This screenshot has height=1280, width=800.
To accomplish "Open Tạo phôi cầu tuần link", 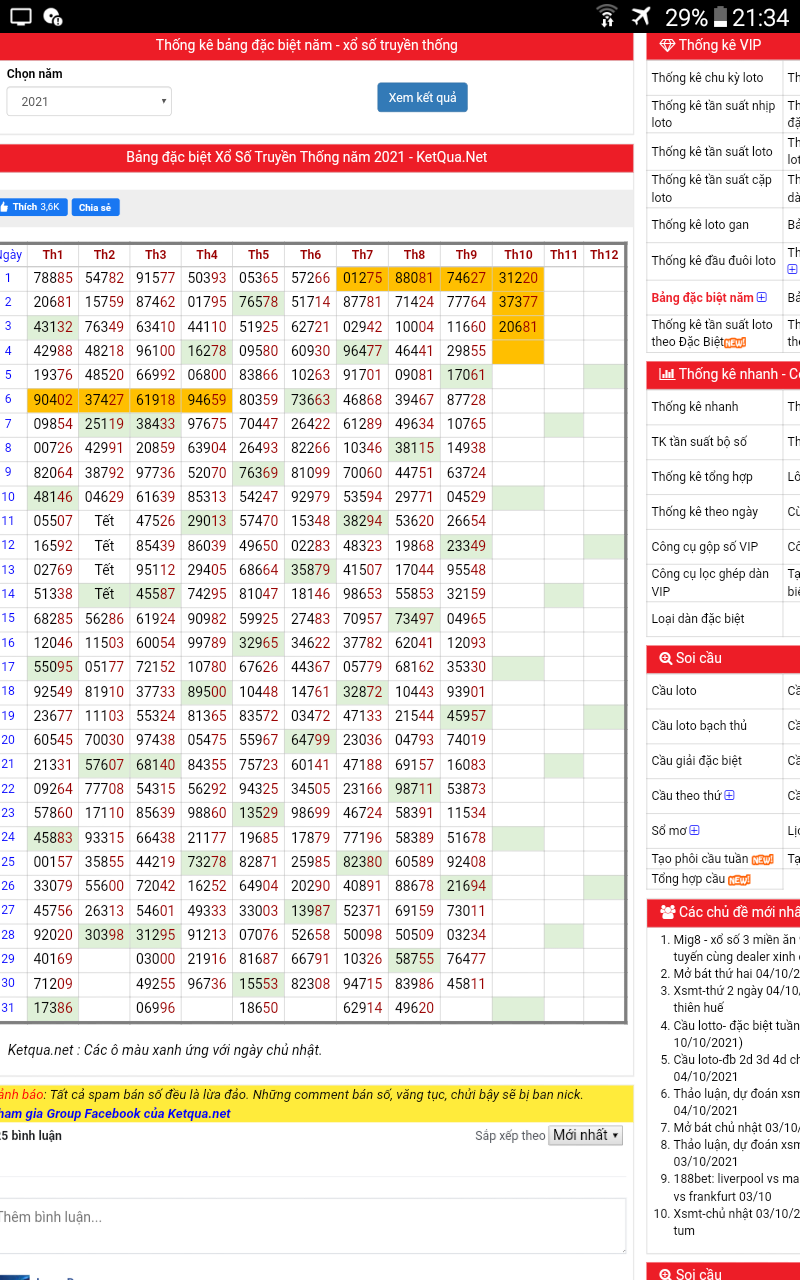I will (x=700, y=860).
